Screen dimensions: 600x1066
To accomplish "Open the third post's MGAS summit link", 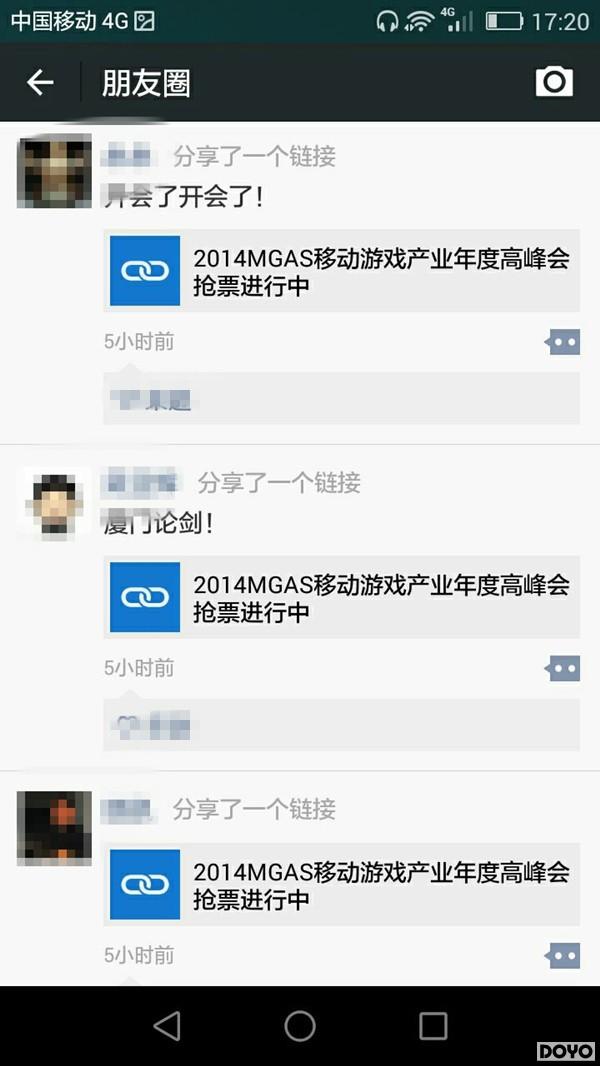I will [342, 884].
